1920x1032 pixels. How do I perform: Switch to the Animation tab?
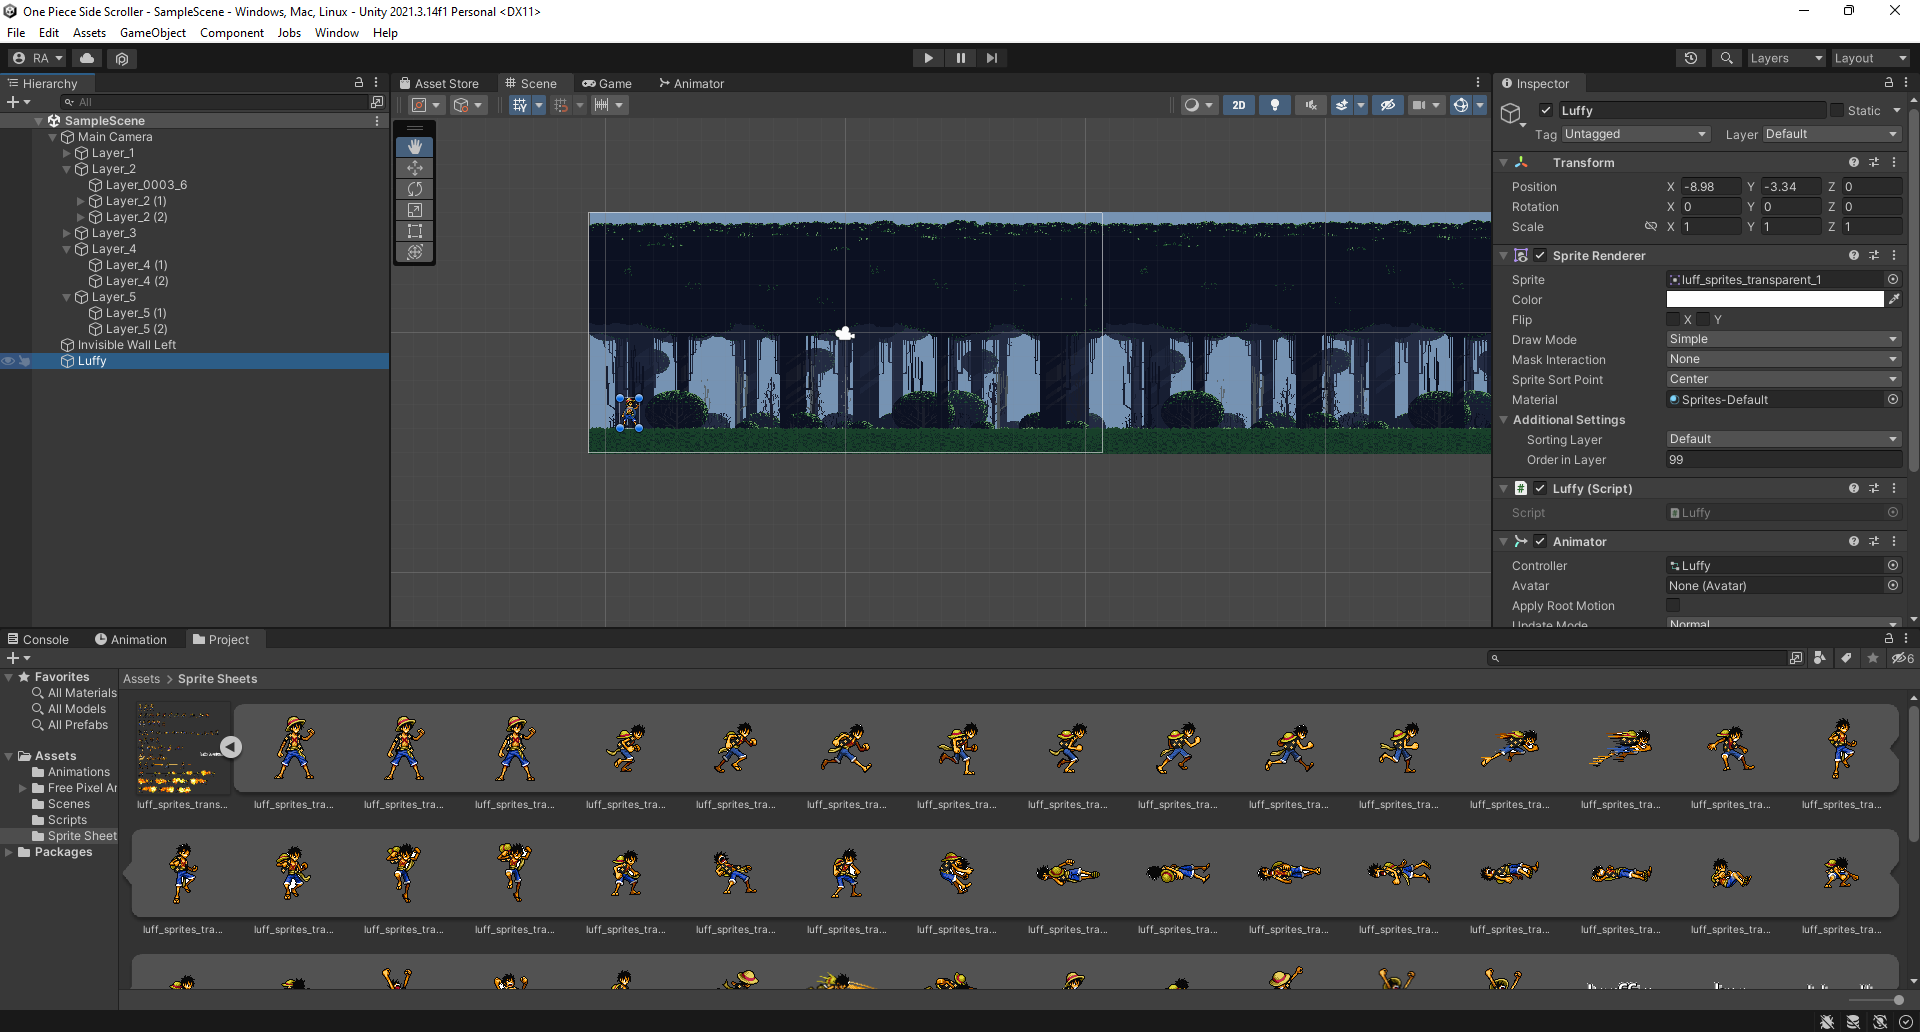(x=131, y=640)
